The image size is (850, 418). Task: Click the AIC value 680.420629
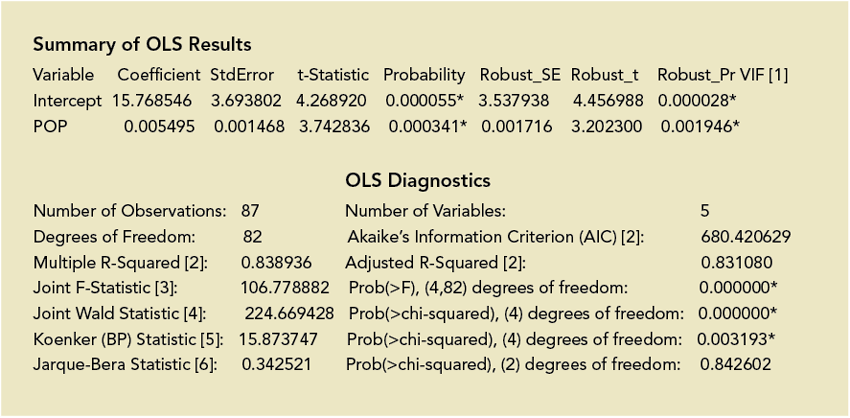747,237
